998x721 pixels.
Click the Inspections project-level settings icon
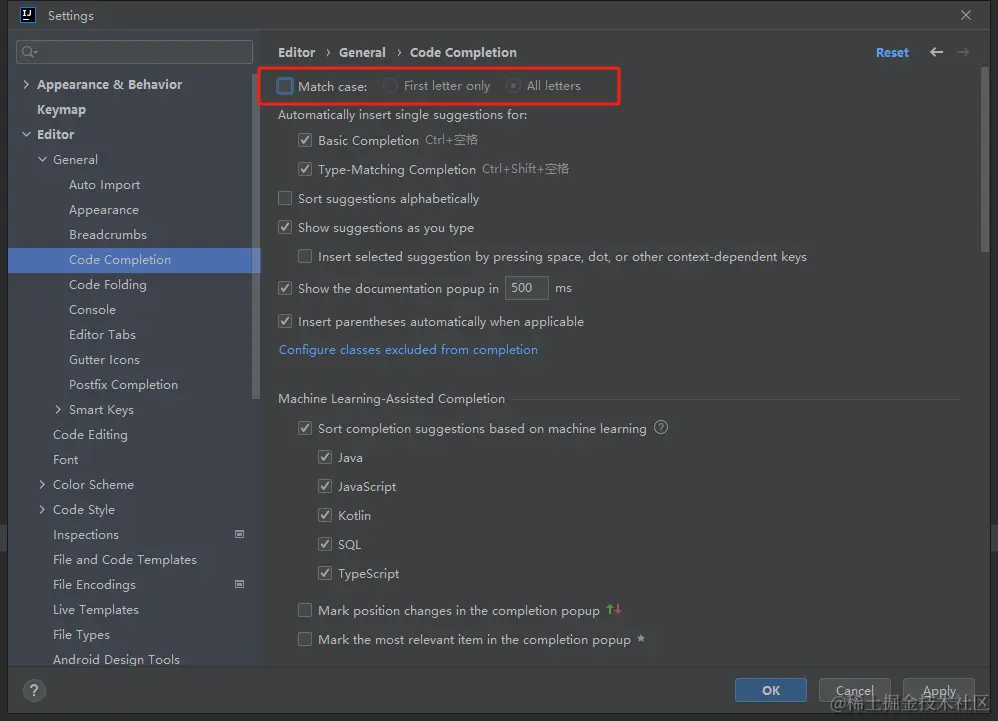click(x=239, y=535)
